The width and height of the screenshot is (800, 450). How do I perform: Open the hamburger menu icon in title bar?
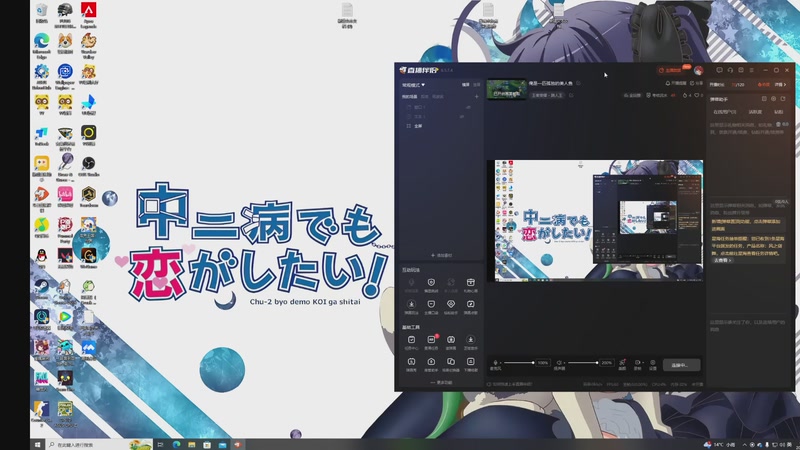tap(752, 70)
